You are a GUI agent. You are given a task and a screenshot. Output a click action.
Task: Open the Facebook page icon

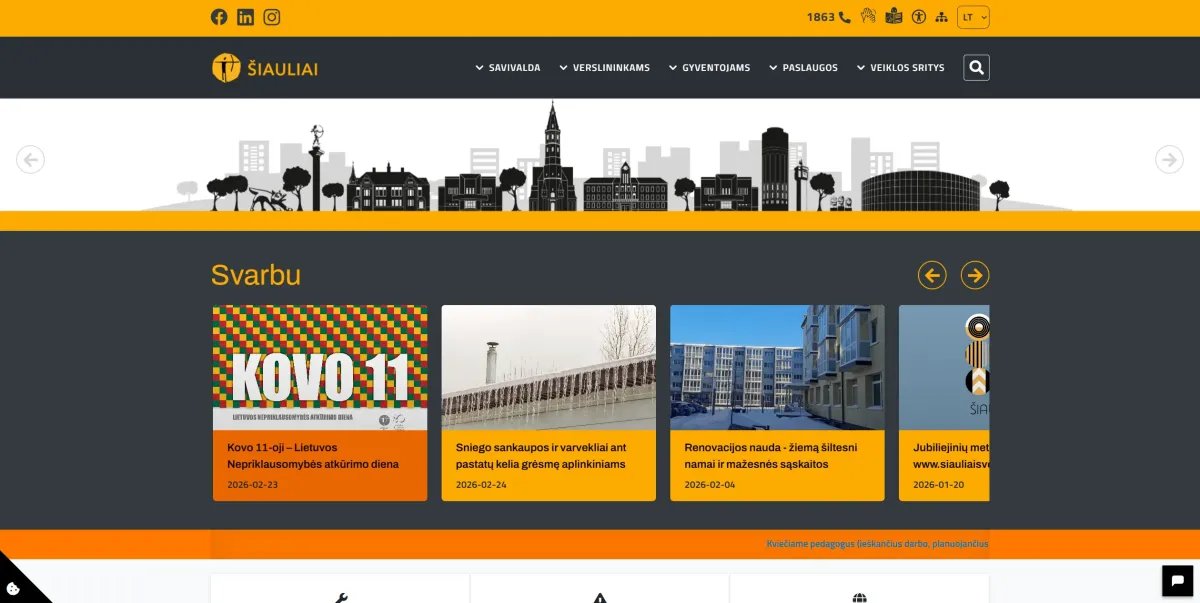pos(219,17)
